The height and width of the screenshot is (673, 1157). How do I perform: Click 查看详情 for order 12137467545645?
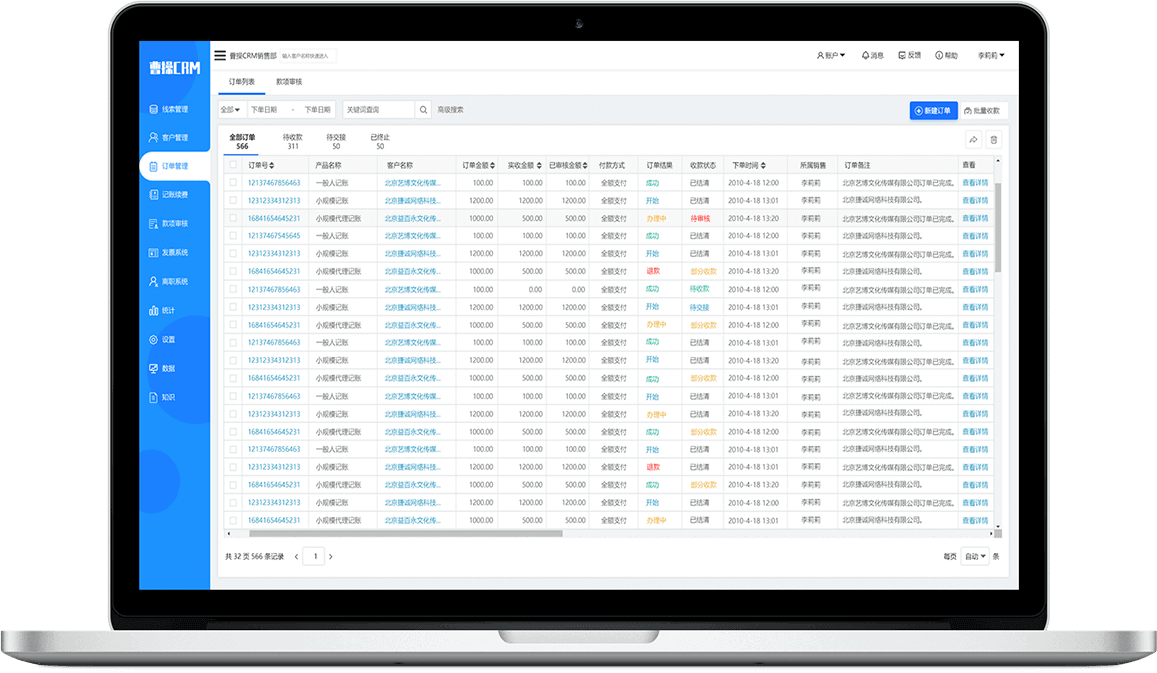click(x=975, y=236)
